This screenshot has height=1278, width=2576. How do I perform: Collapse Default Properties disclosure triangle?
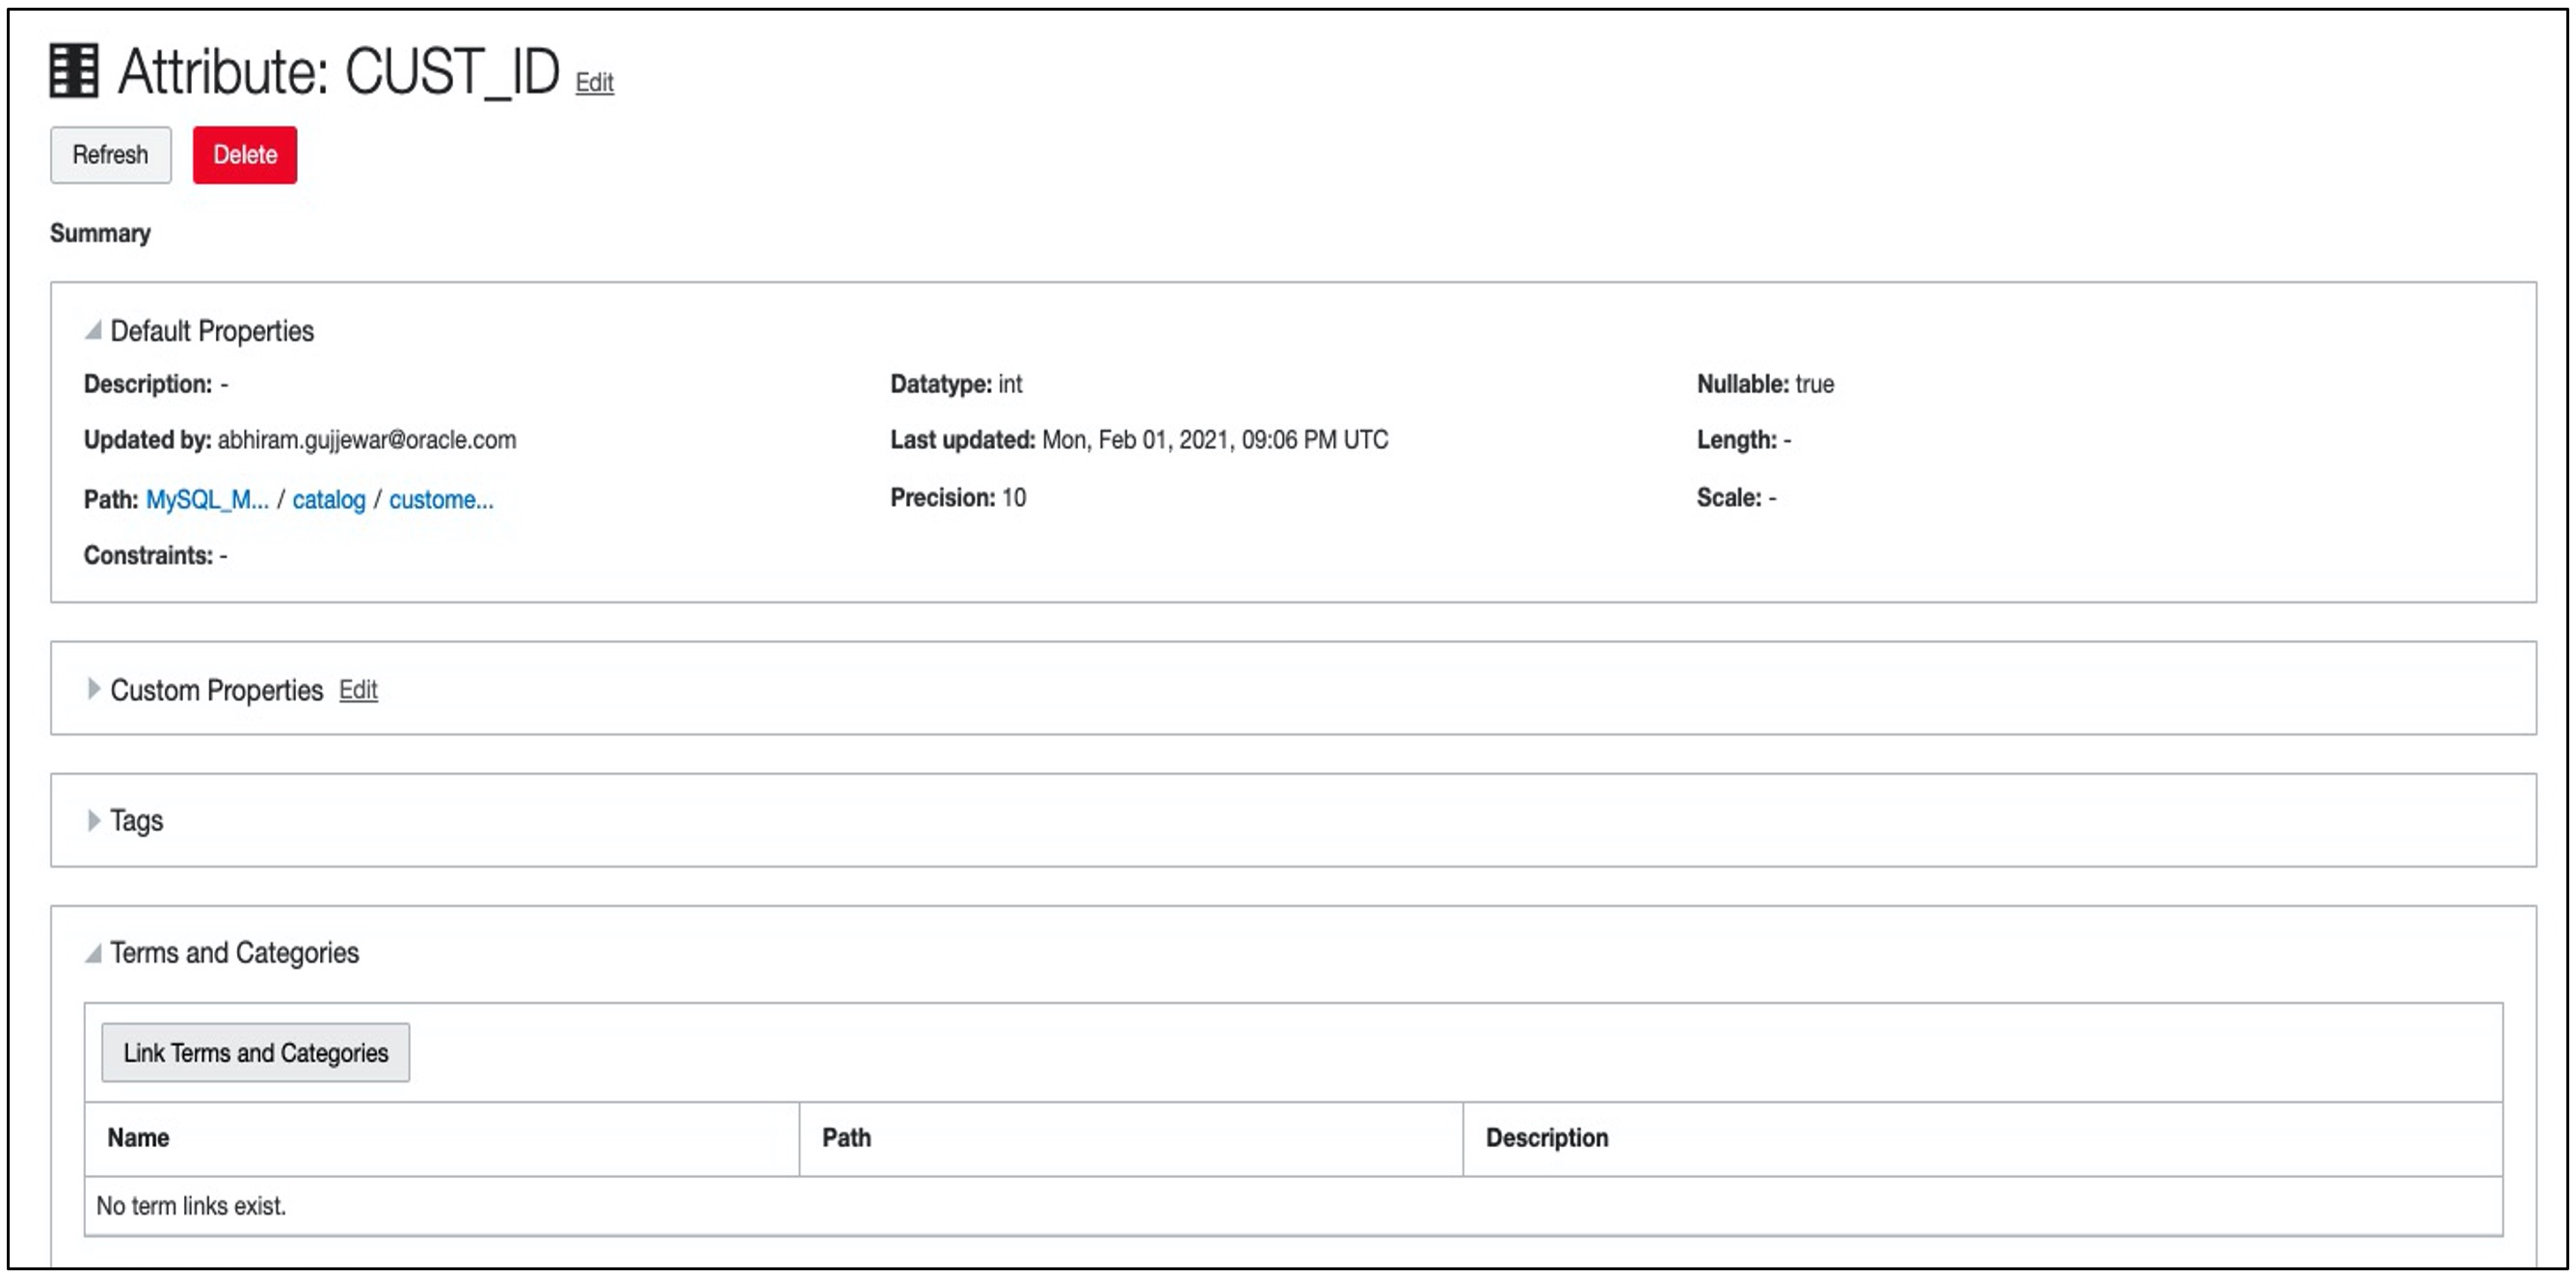[x=93, y=330]
